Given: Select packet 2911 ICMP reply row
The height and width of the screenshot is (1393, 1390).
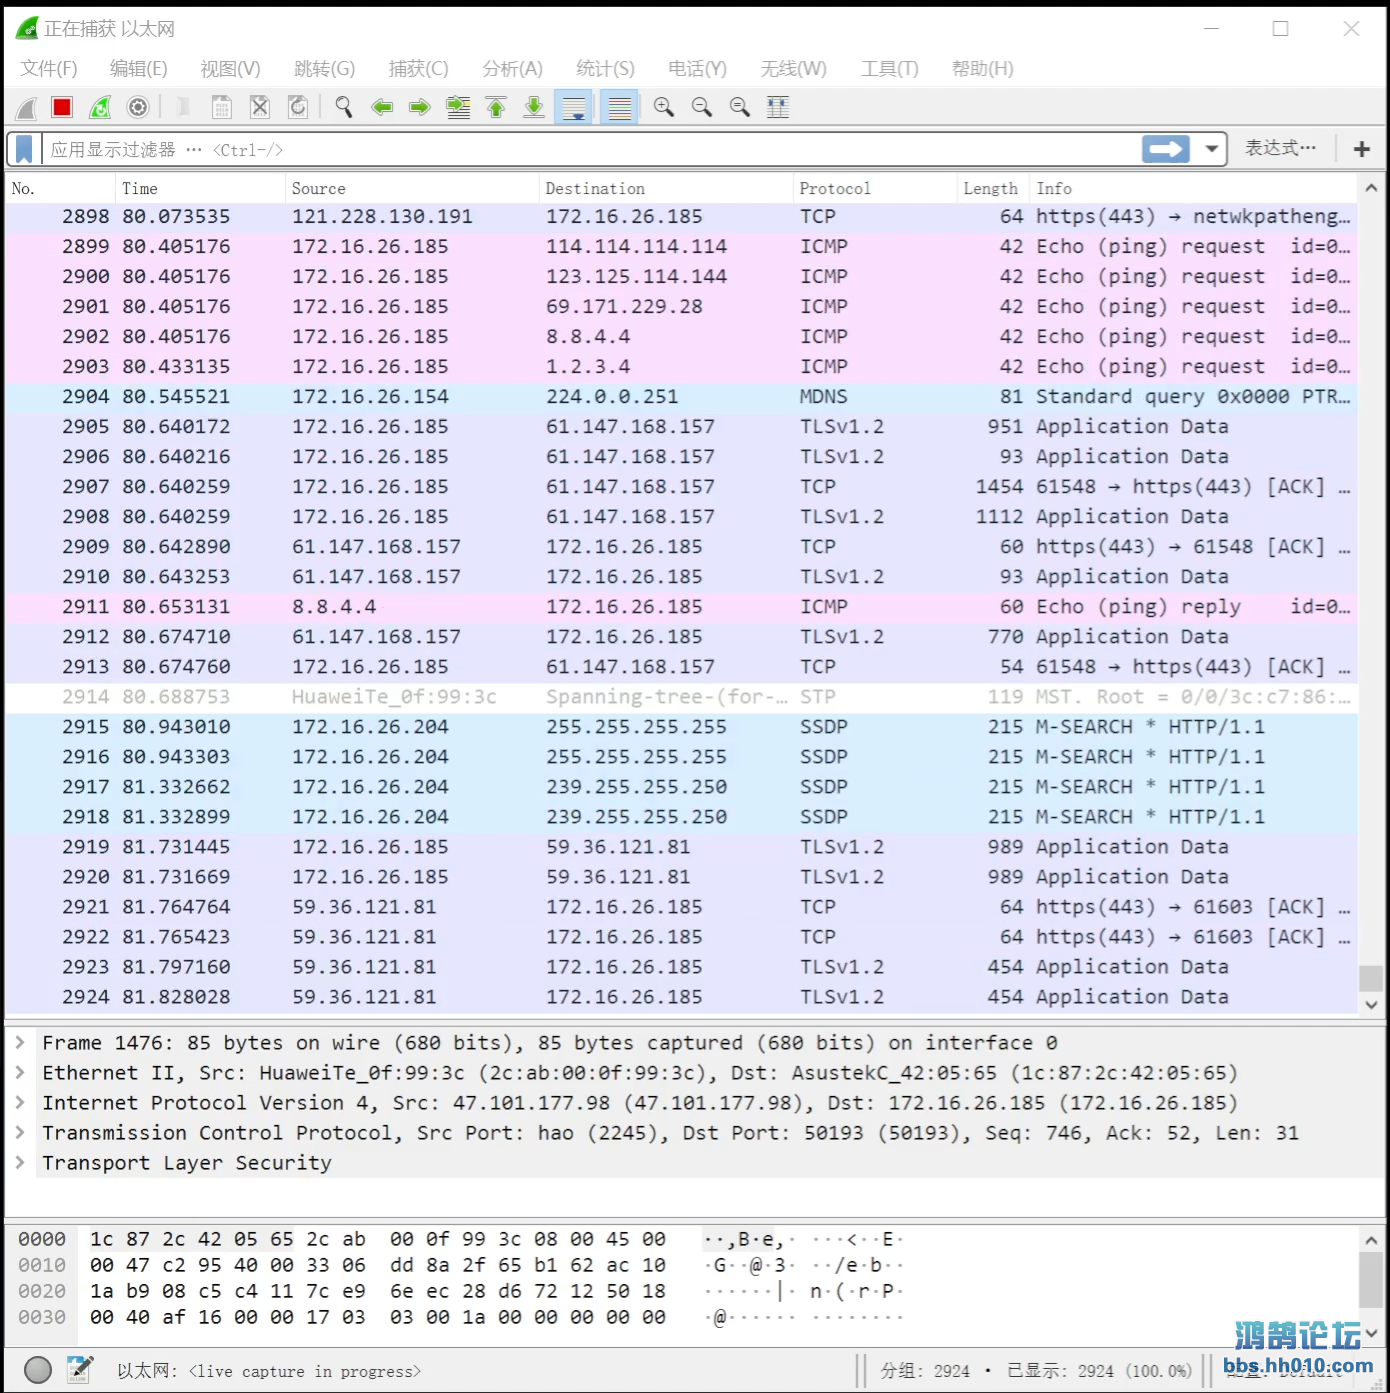Looking at the screenshot, I should pyautogui.click(x=681, y=607).
